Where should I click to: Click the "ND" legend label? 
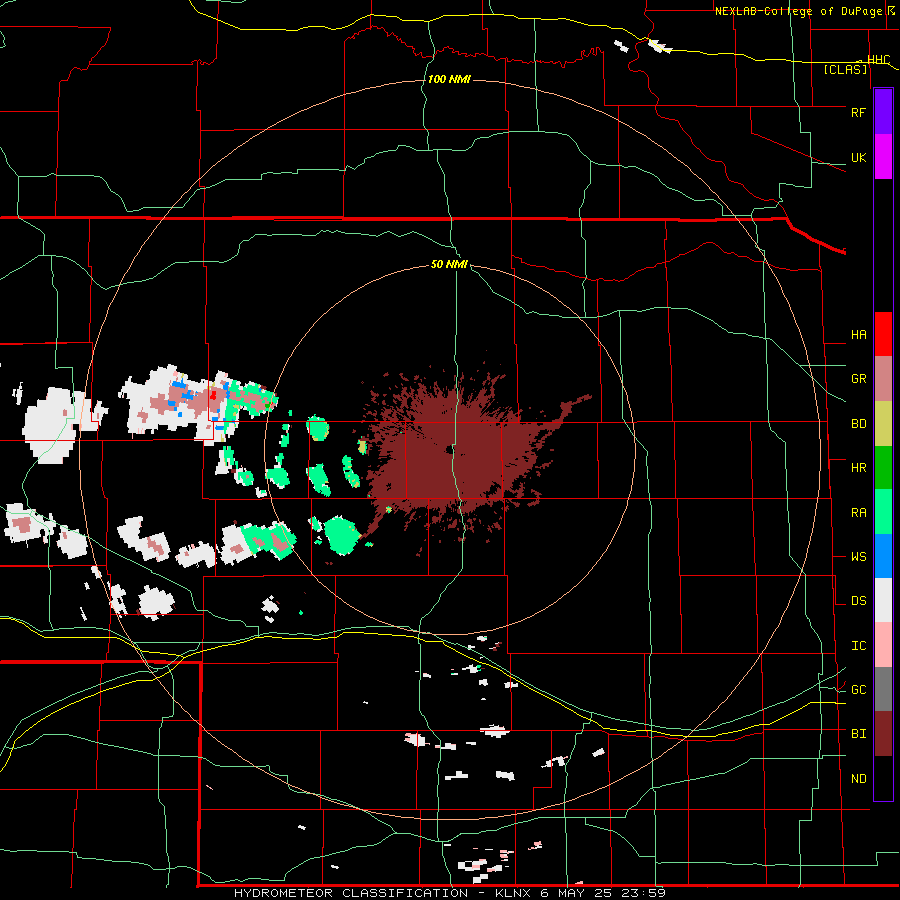(858, 779)
